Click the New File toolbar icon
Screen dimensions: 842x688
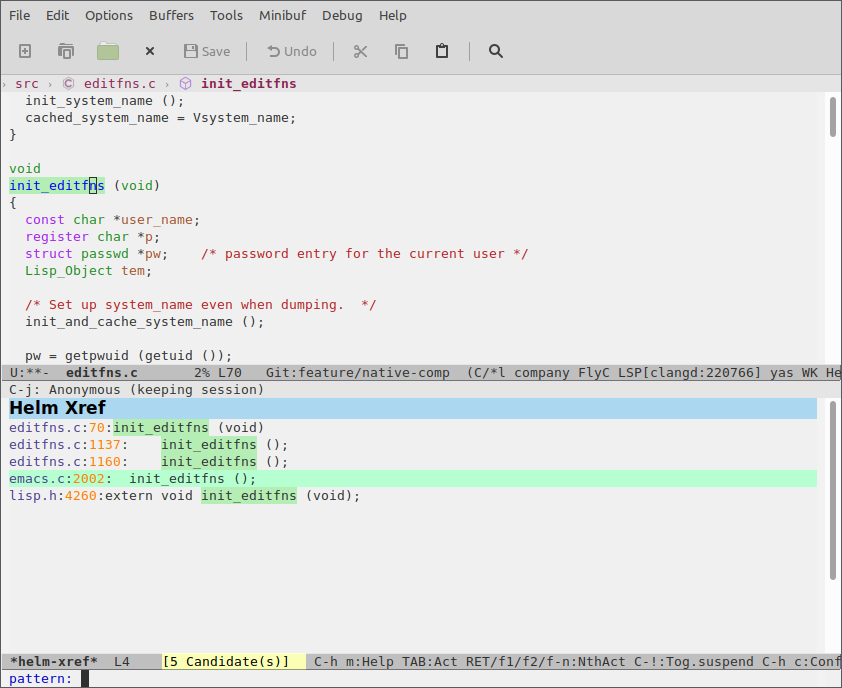(x=25, y=51)
